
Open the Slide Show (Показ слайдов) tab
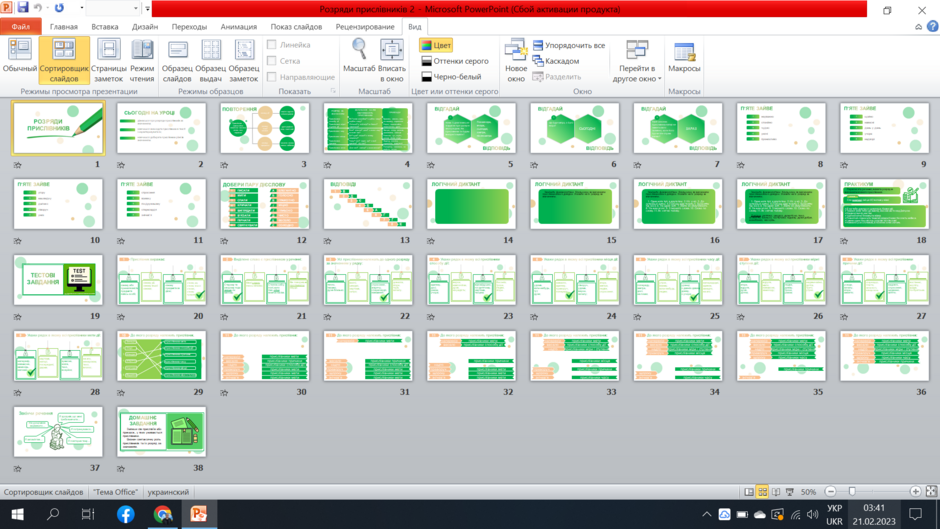click(x=296, y=26)
